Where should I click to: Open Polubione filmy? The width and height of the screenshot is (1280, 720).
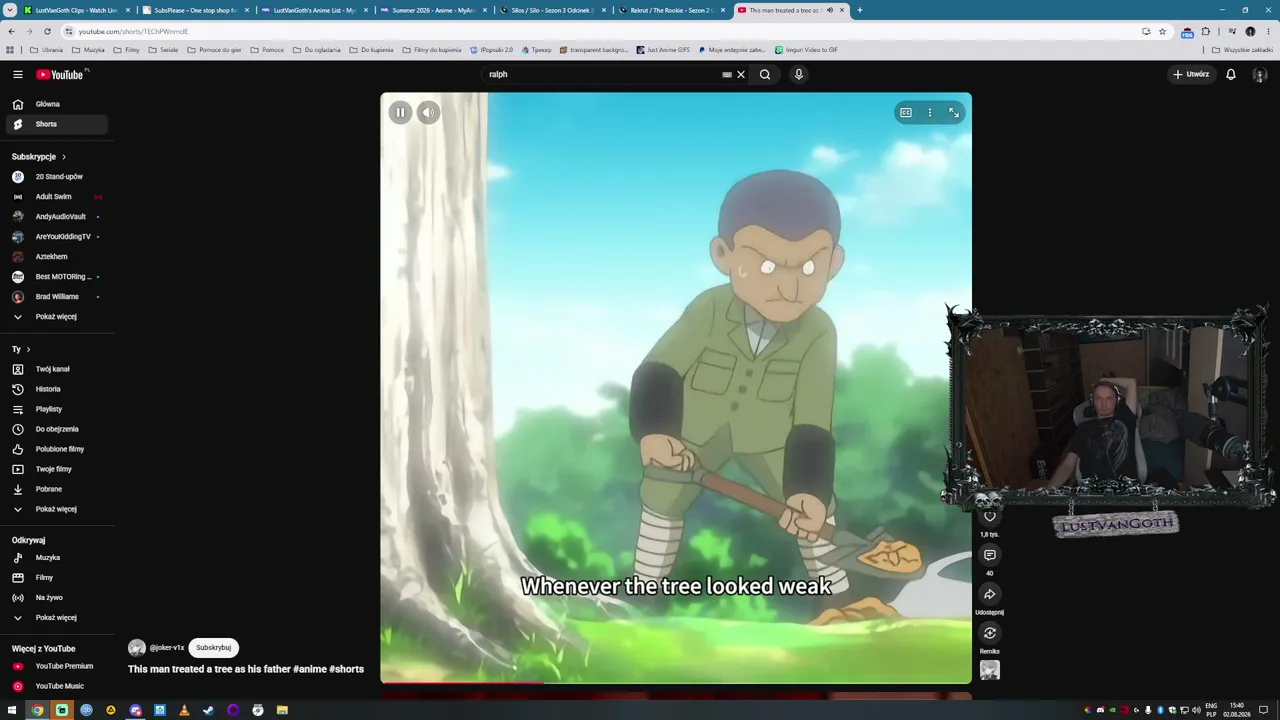[56, 449]
